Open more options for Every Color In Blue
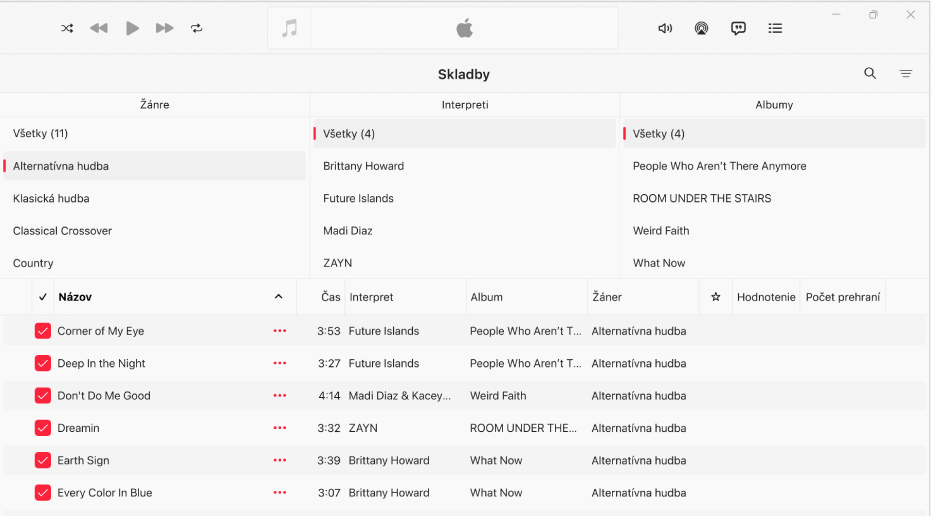This screenshot has width=931, height=516. (280, 492)
